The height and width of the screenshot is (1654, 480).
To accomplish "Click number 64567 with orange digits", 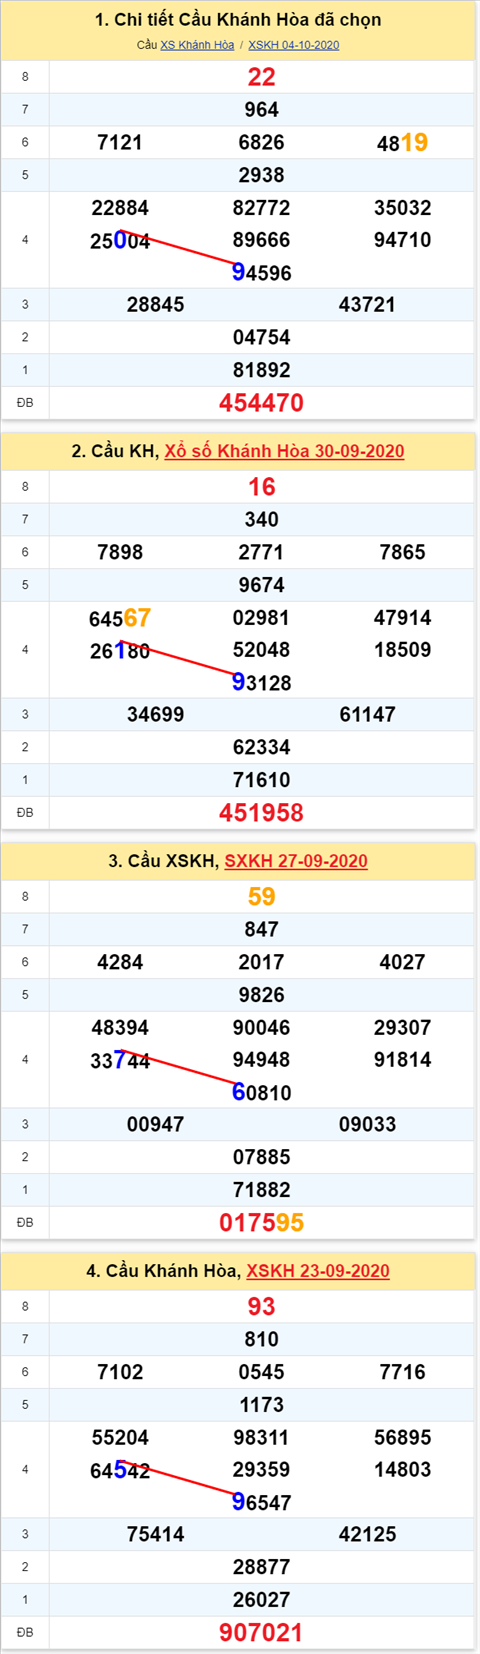I will (x=120, y=618).
